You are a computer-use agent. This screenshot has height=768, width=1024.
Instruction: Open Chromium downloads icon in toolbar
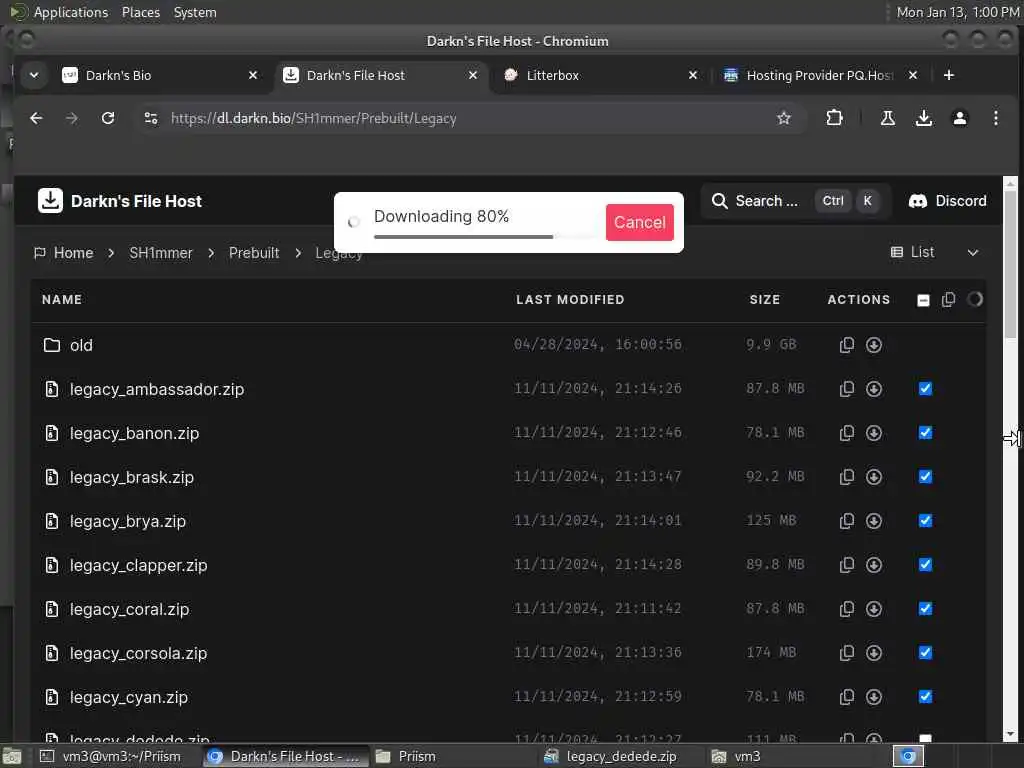tap(923, 118)
